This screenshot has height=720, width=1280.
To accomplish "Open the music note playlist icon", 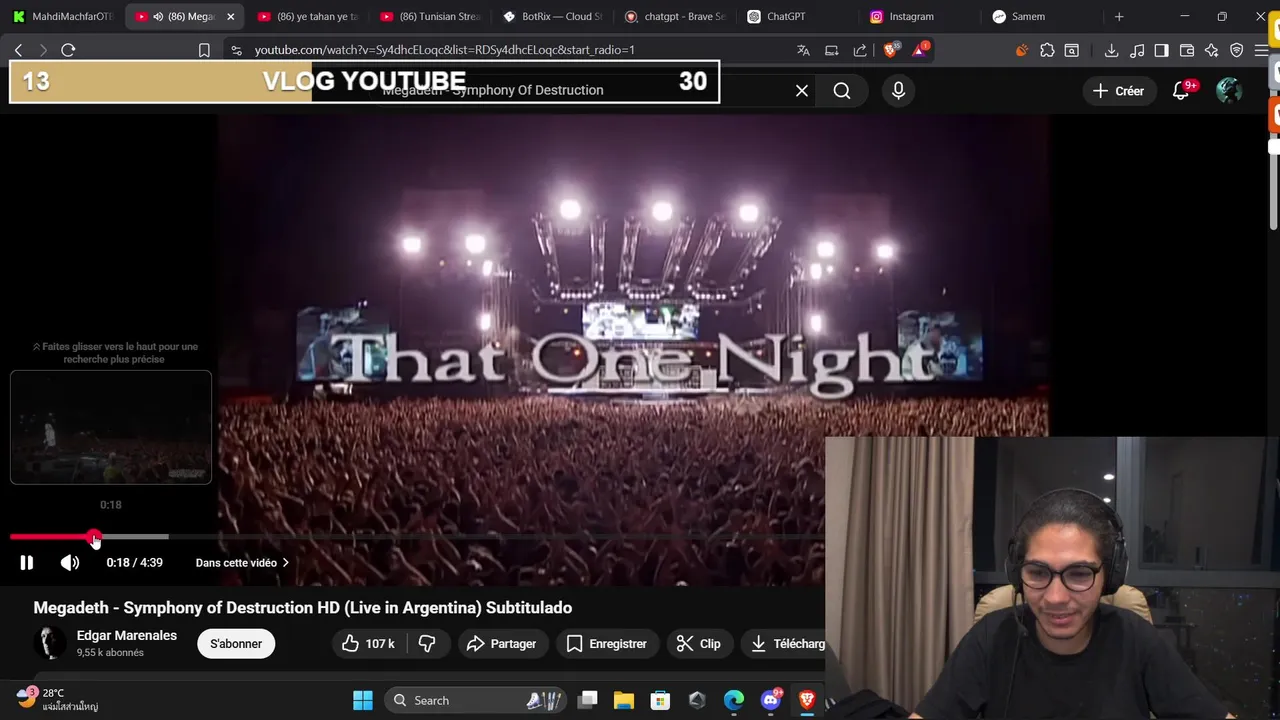I will pyautogui.click(x=1137, y=50).
